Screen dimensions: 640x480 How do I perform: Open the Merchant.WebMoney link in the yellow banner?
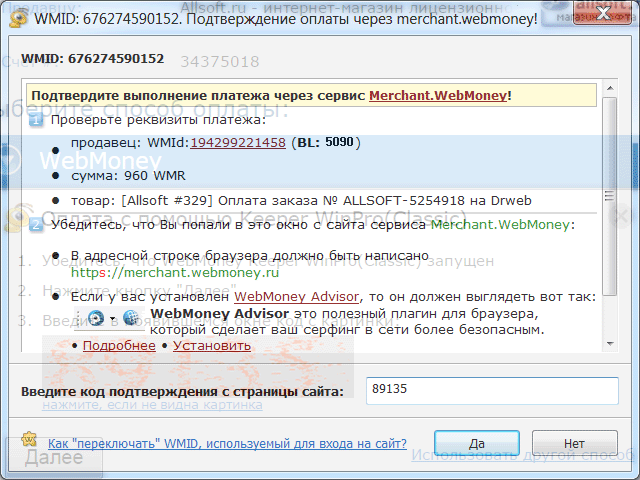click(x=438, y=96)
